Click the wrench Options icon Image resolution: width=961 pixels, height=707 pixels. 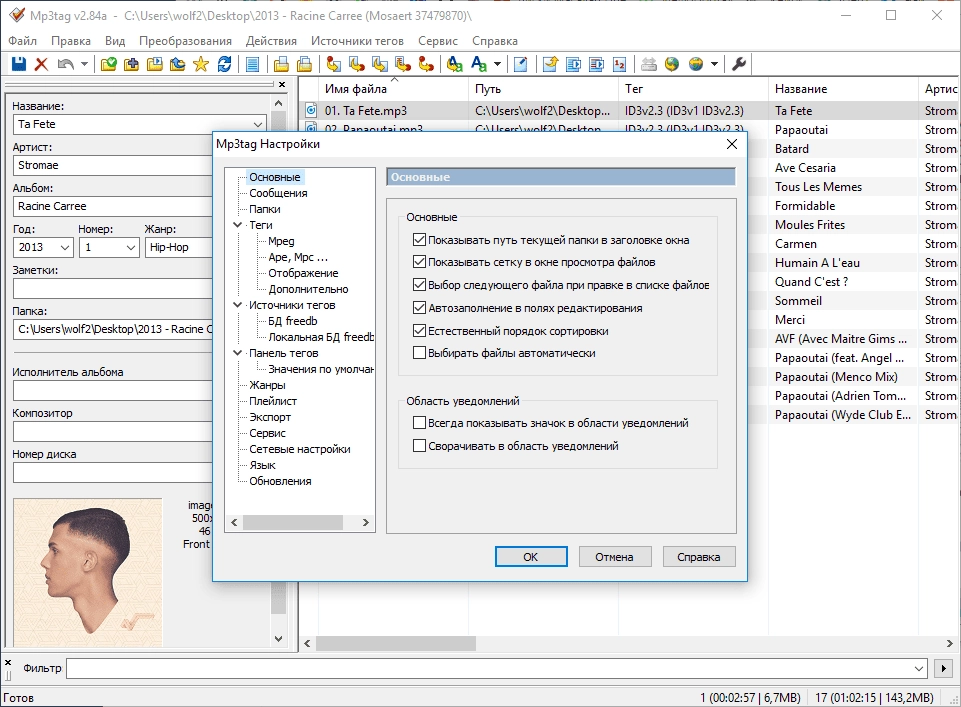pyautogui.click(x=739, y=64)
